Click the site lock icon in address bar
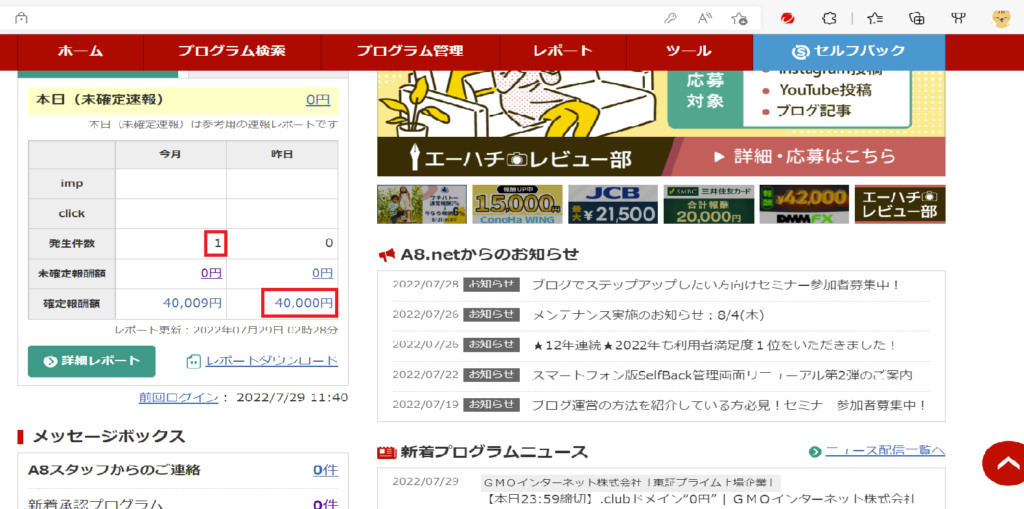The width and height of the screenshot is (1024, 509). (22, 18)
